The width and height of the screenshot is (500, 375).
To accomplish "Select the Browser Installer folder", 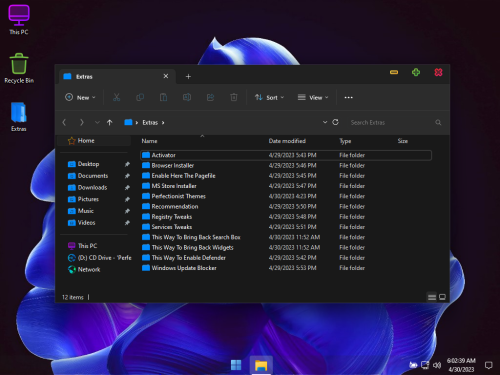I will [x=286, y=165].
